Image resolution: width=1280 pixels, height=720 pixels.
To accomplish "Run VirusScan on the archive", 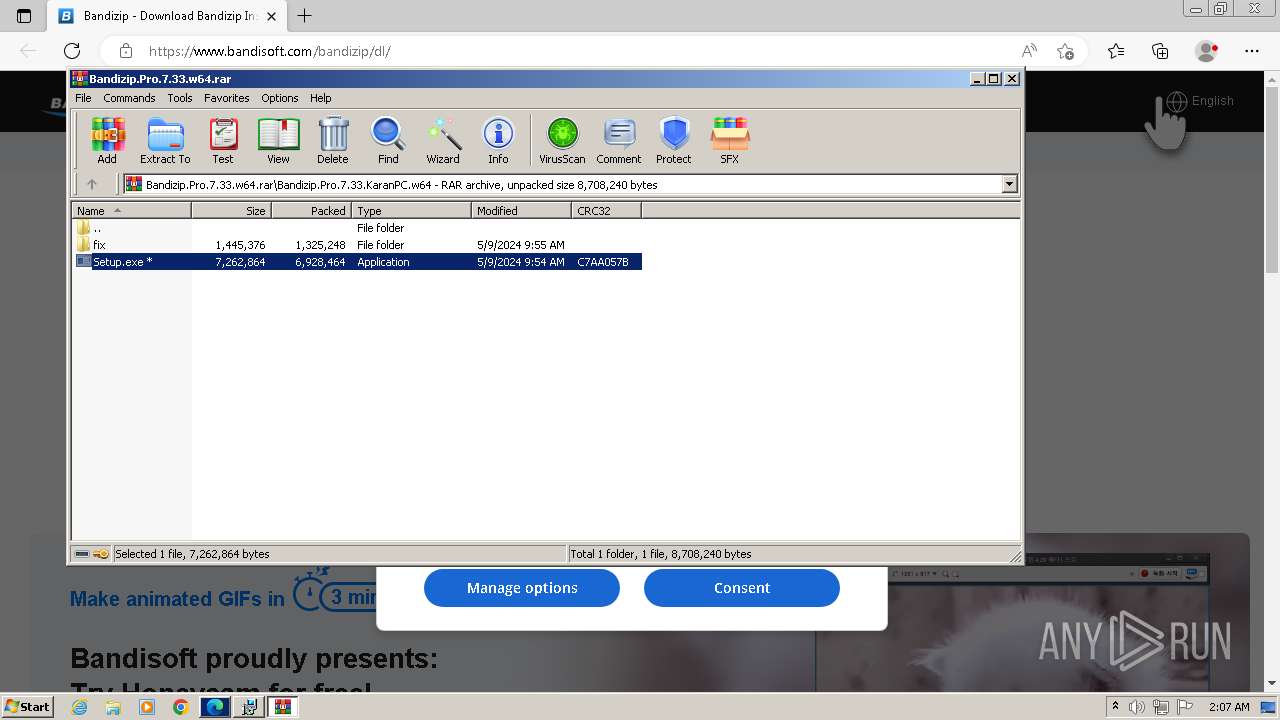I will pos(562,140).
